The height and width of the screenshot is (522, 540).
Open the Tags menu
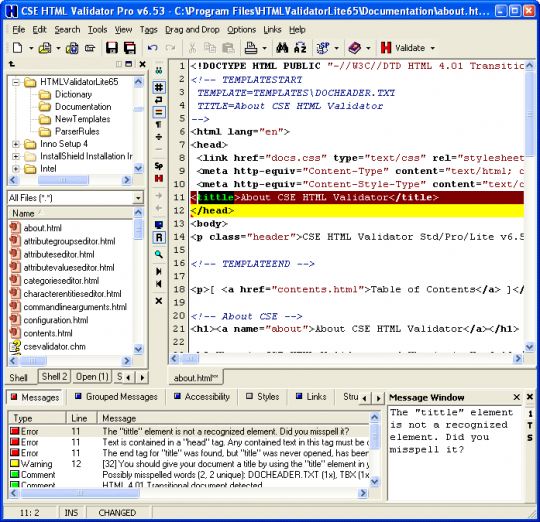(x=148, y=30)
